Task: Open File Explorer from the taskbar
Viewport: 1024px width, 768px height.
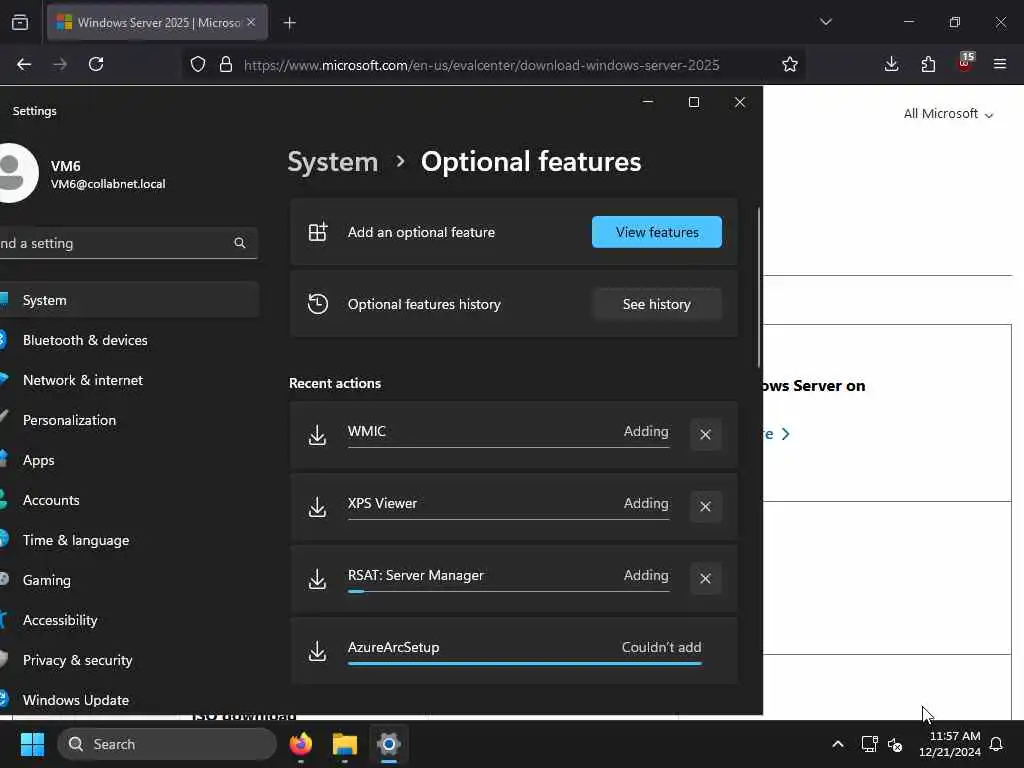Action: click(x=345, y=744)
